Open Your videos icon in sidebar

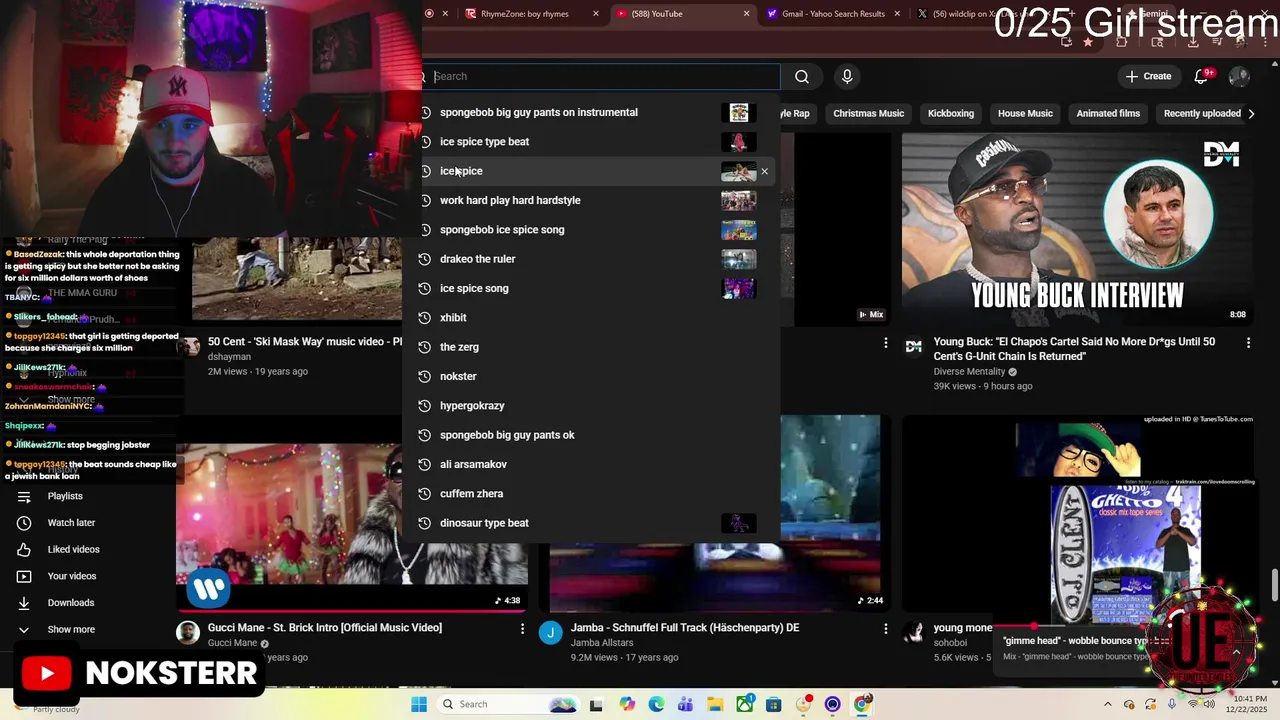coord(24,576)
